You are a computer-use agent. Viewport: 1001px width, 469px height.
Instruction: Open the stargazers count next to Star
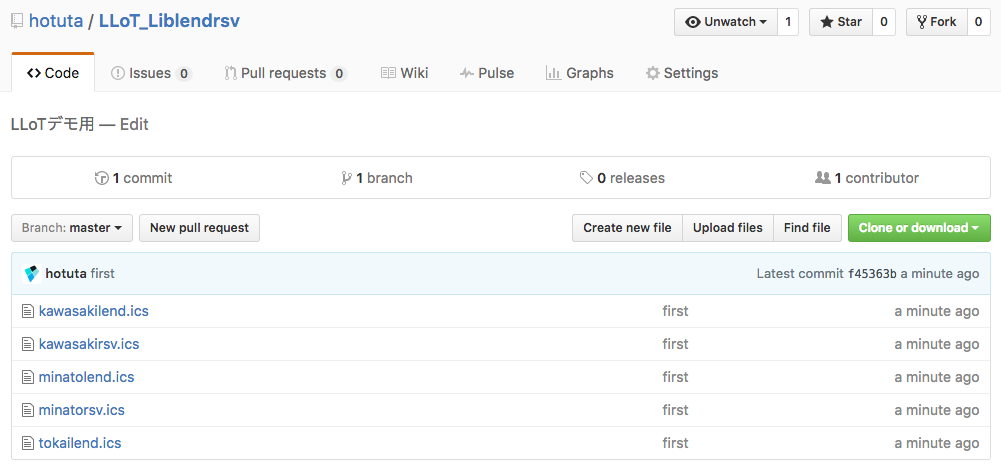coord(884,22)
